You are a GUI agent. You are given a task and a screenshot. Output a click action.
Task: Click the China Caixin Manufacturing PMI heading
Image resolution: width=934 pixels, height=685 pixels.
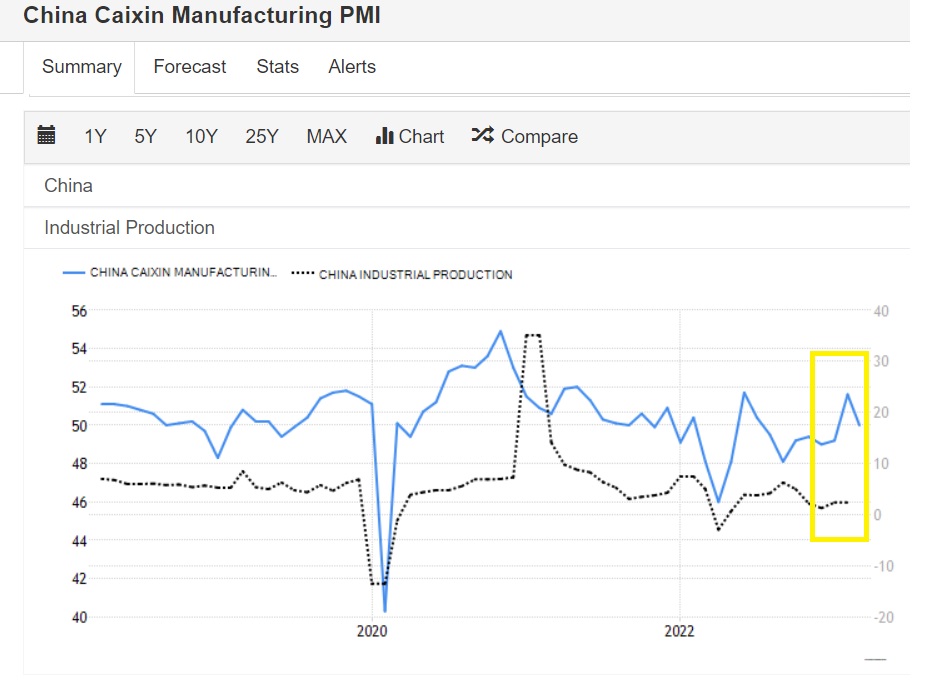(201, 15)
